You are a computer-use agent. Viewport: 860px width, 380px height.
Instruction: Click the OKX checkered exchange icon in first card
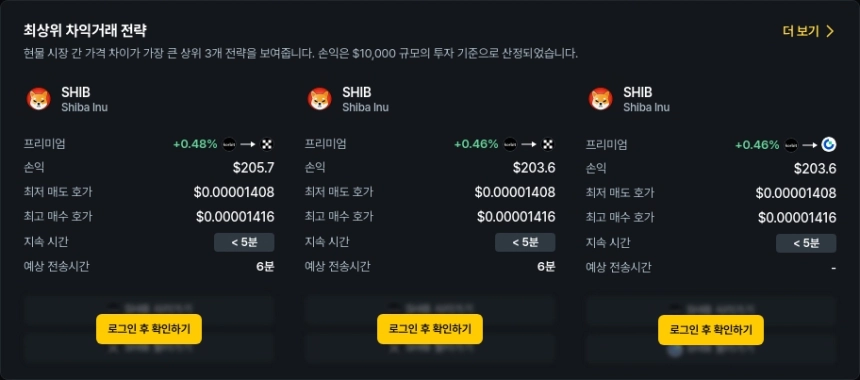point(267,145)
